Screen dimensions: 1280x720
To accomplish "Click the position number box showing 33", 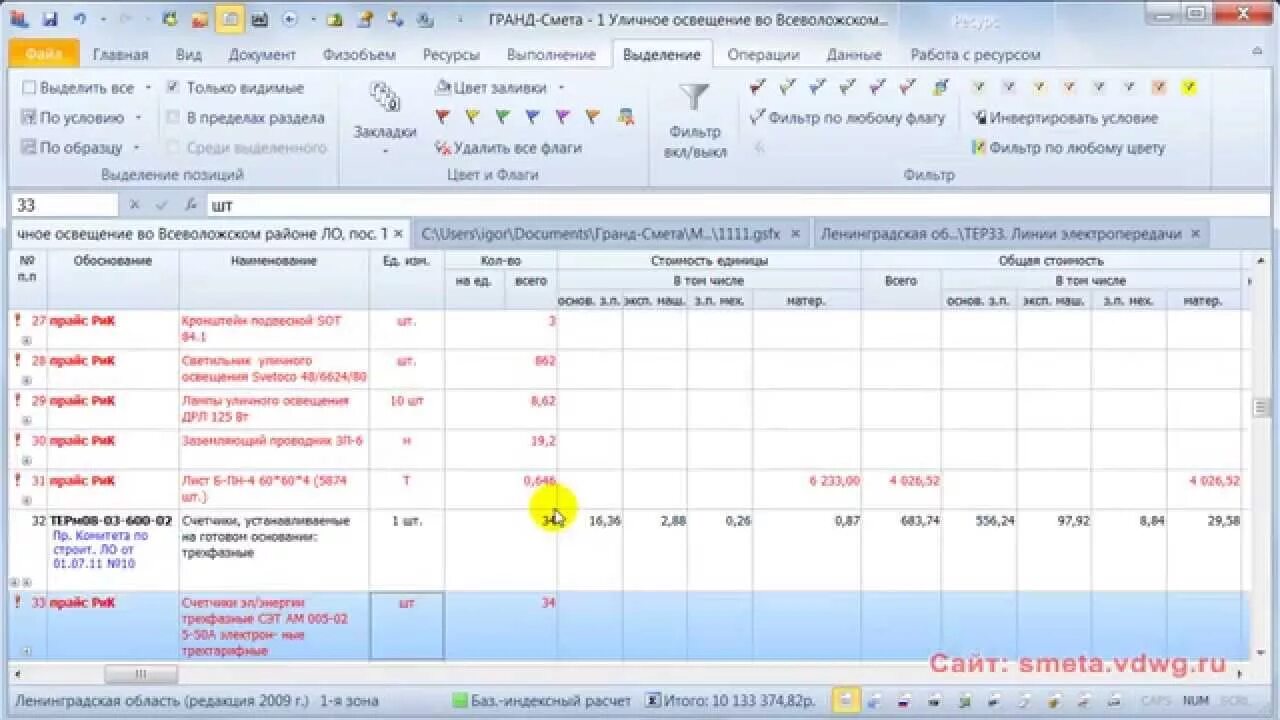I will pyautogui.click(x=65, y=205).
